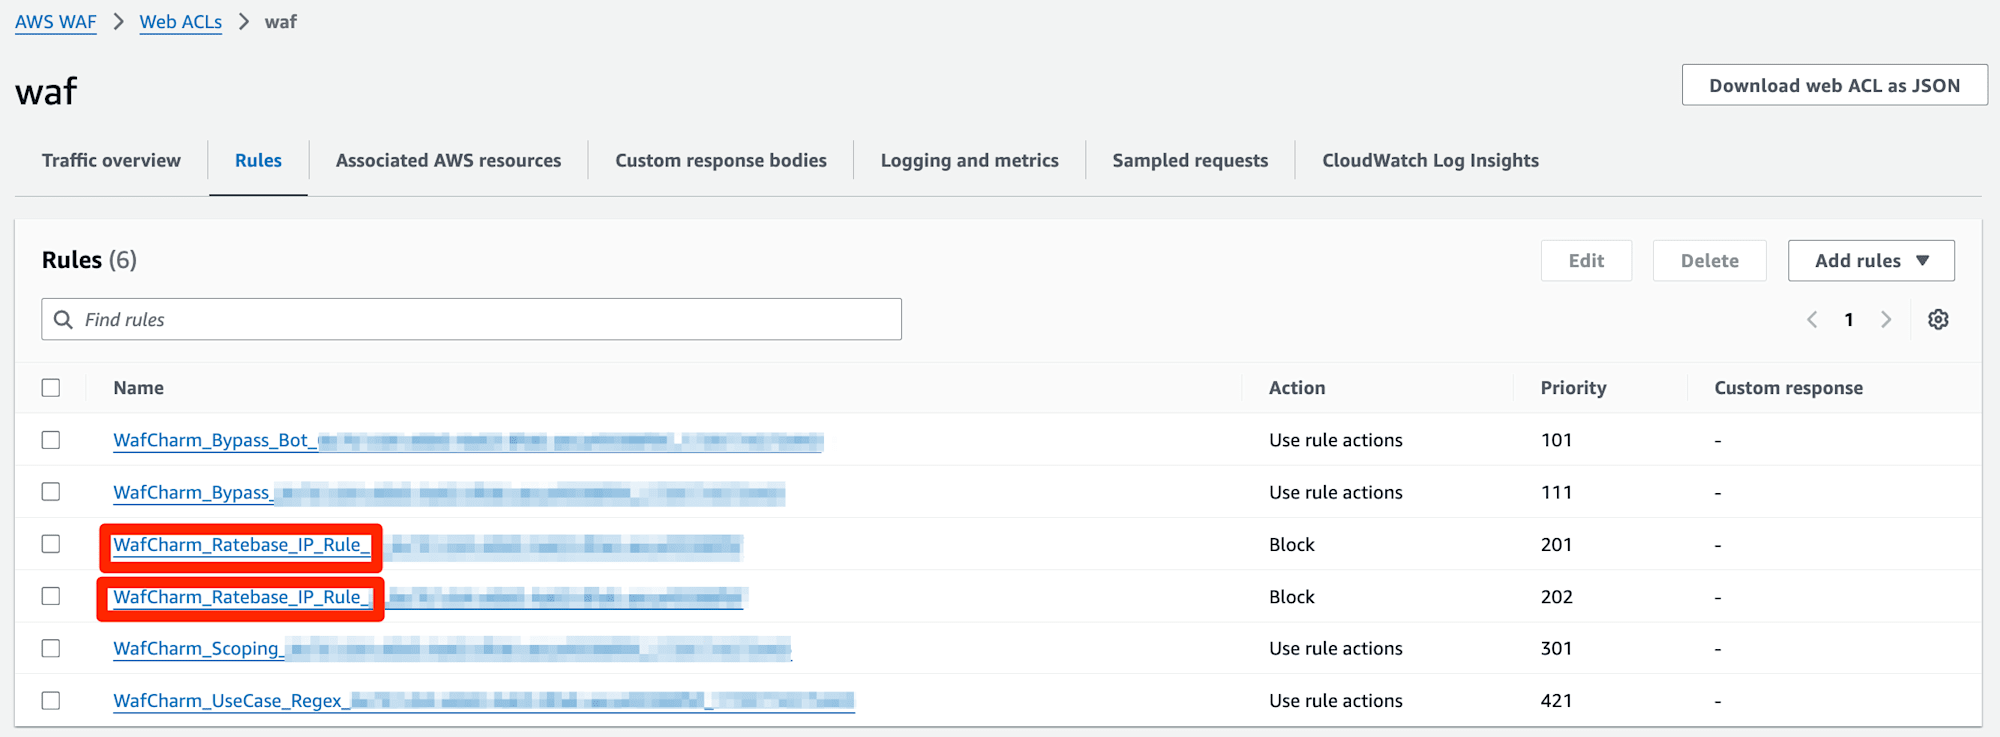
Task: Open CloudWatch Log Insights tab
Action: (1430, 160)
